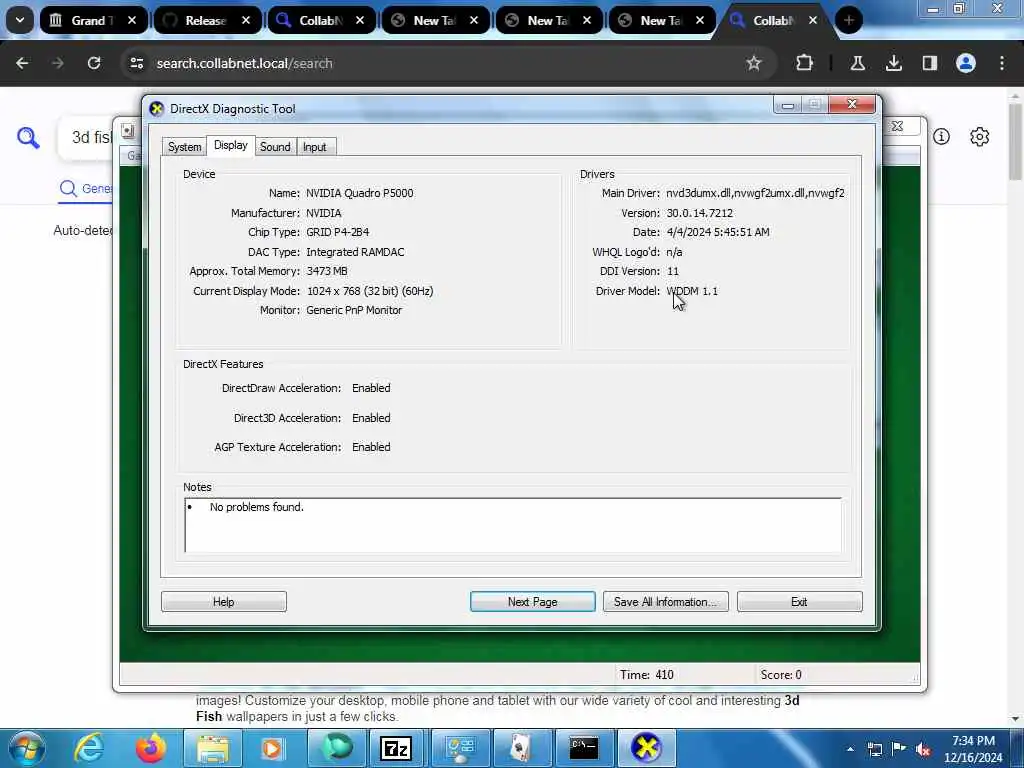Click the 3473 MB memory value

pos(327,271)
